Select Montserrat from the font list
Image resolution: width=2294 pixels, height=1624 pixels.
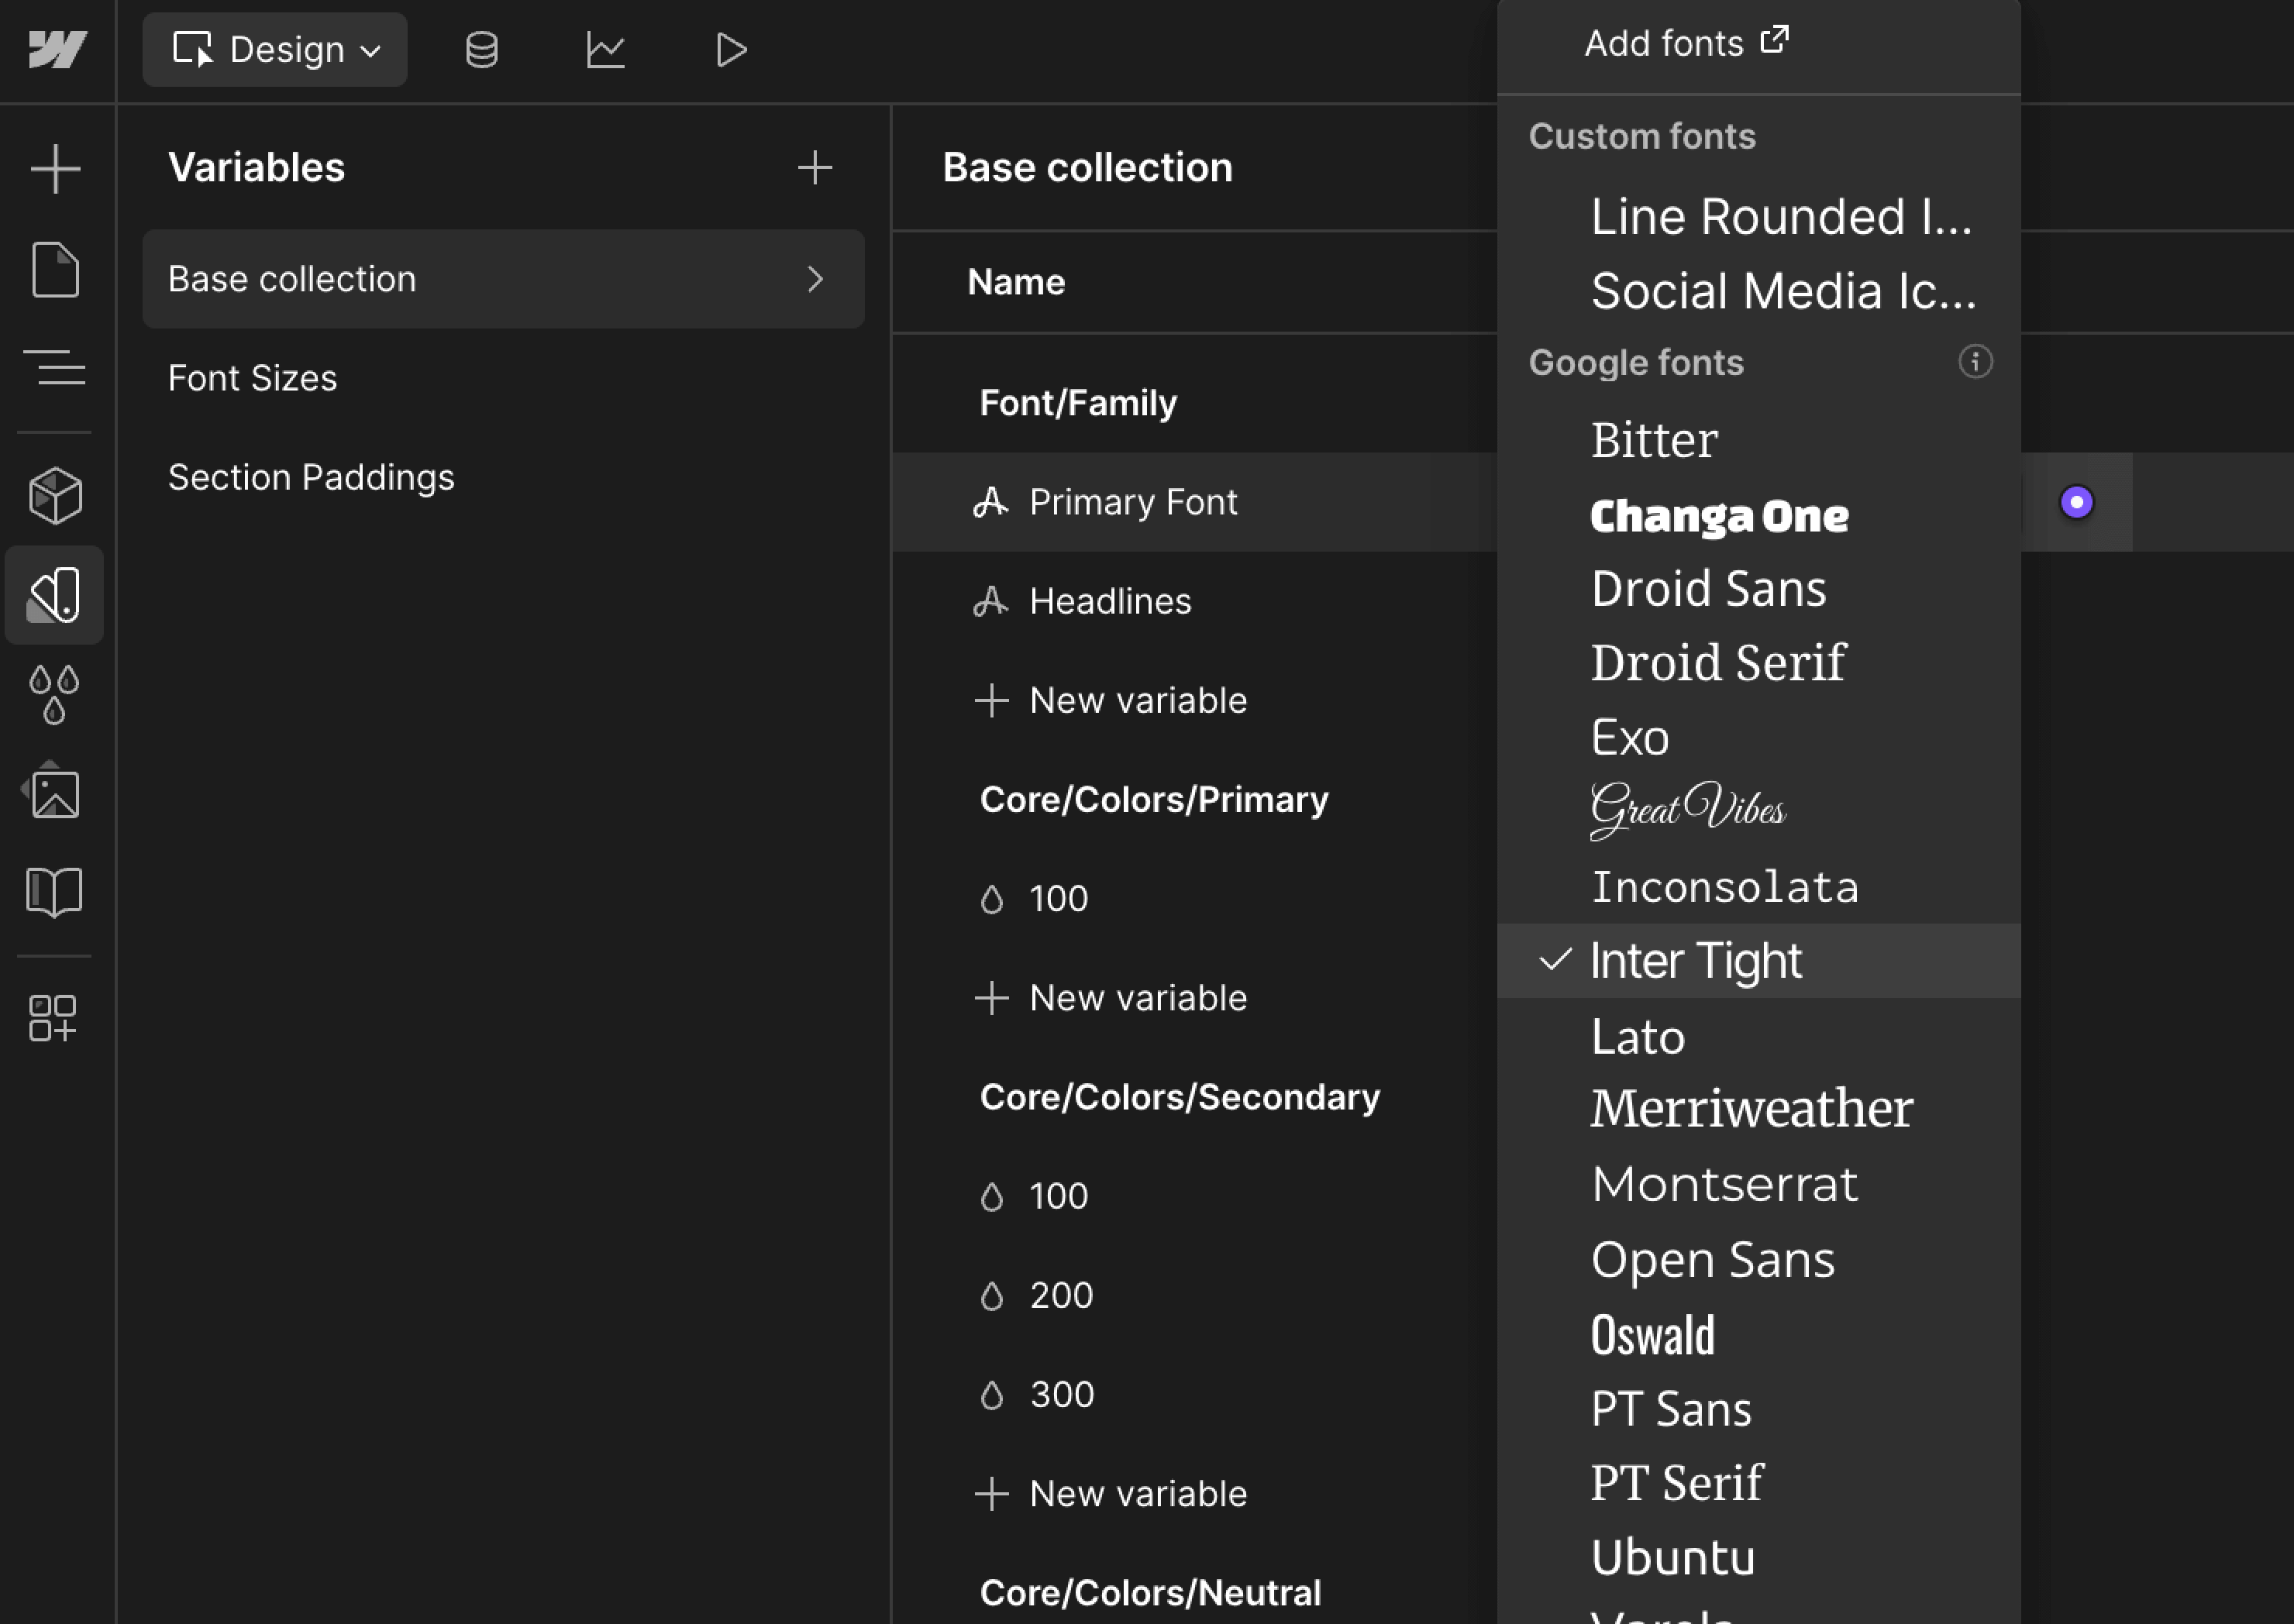[x=1724, y=1183]
